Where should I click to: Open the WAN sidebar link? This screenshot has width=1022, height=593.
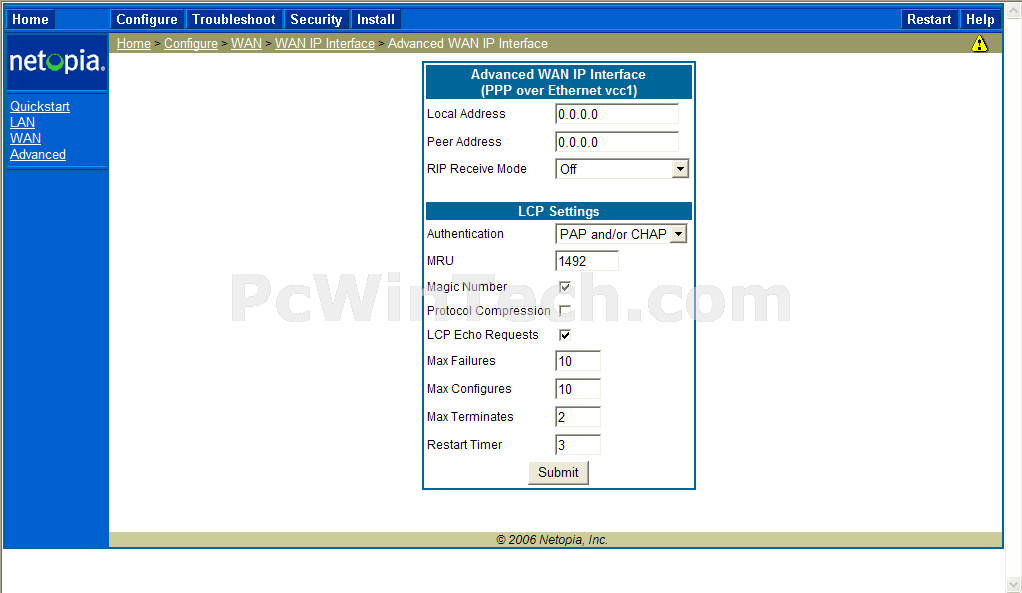tap(25, 138)
